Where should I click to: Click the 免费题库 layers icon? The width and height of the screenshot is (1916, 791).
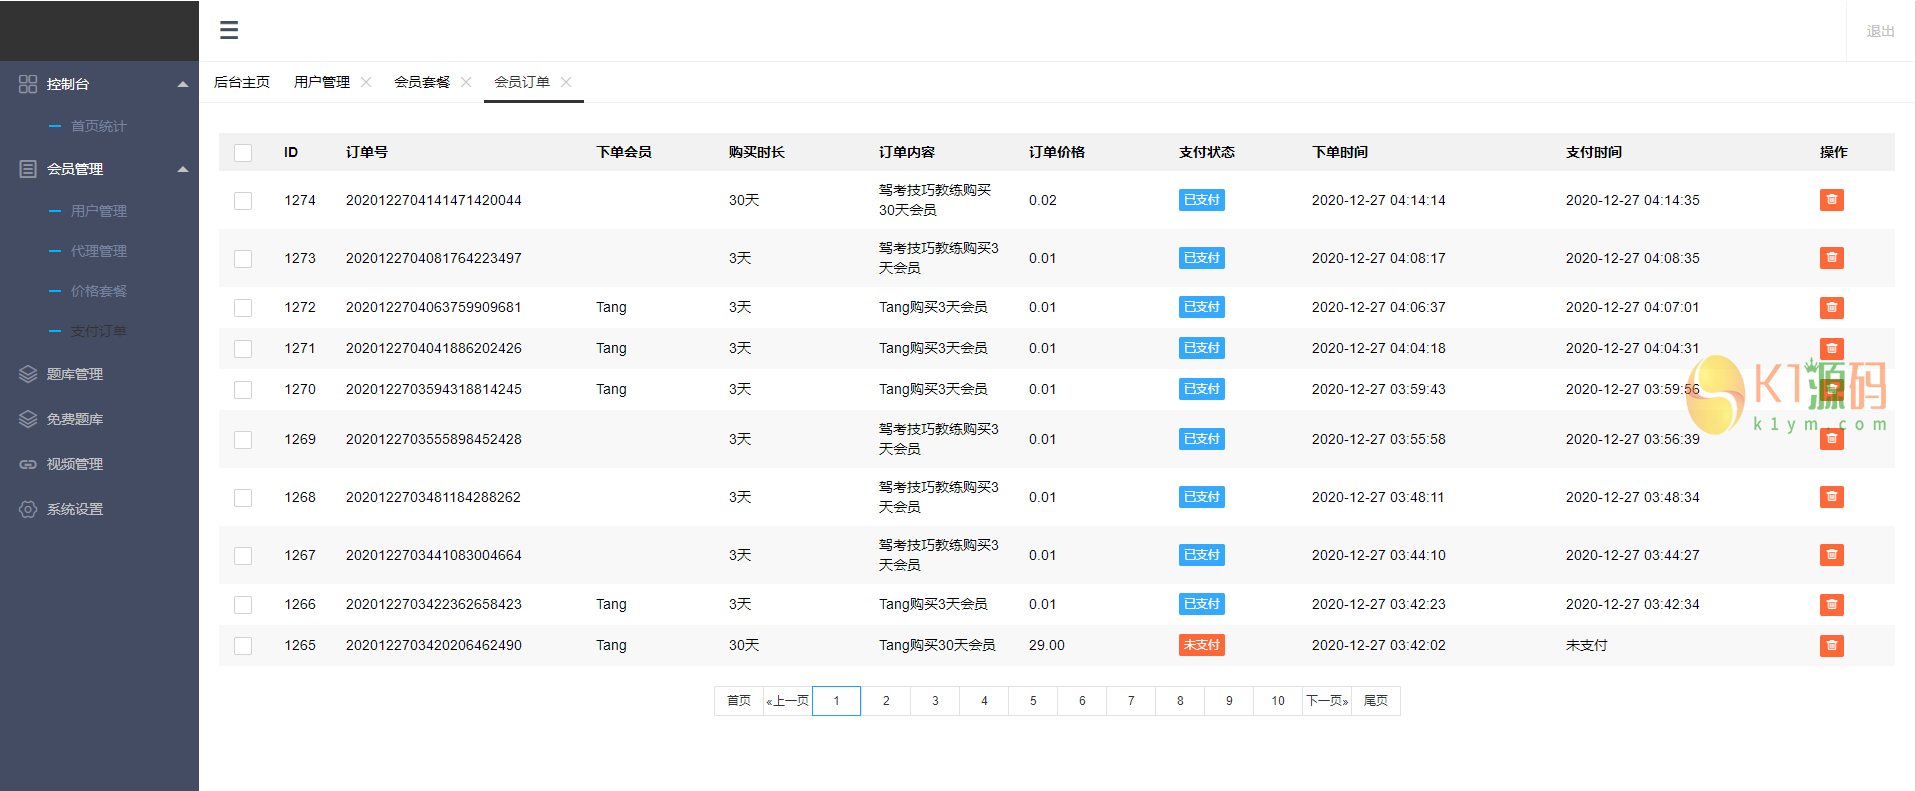(28, 419)
